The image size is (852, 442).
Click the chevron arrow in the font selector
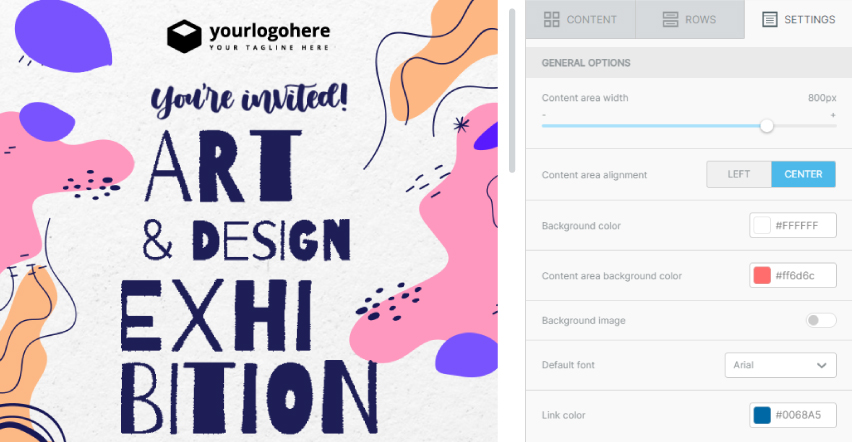822,365
